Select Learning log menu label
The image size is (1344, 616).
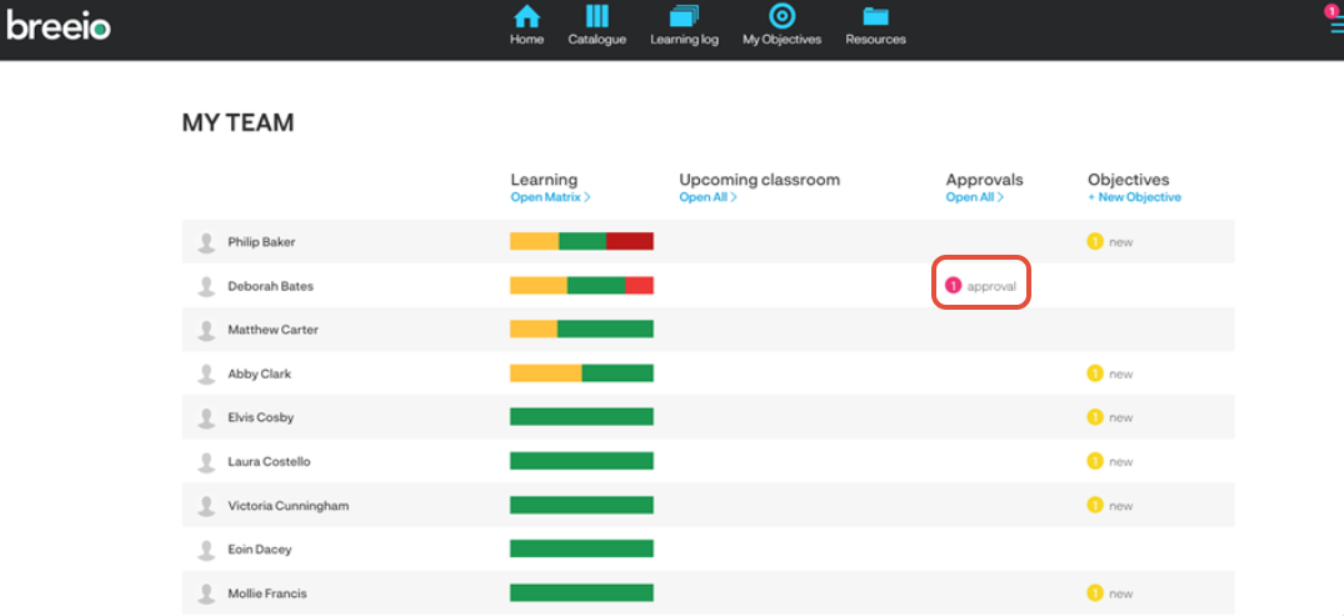[x=684, y=40]
